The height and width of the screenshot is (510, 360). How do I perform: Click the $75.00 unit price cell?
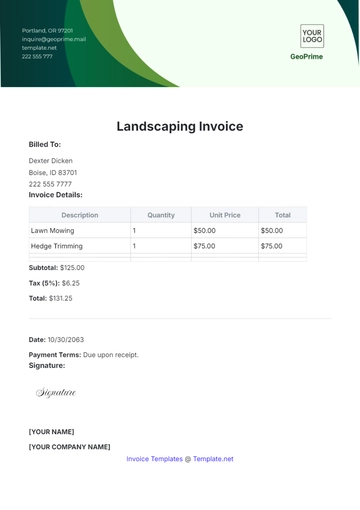(225, 246)
